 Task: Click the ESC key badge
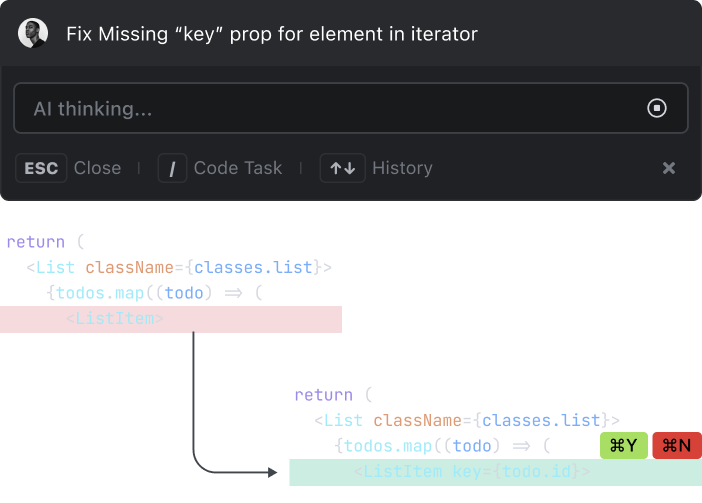tap(41, 168)
